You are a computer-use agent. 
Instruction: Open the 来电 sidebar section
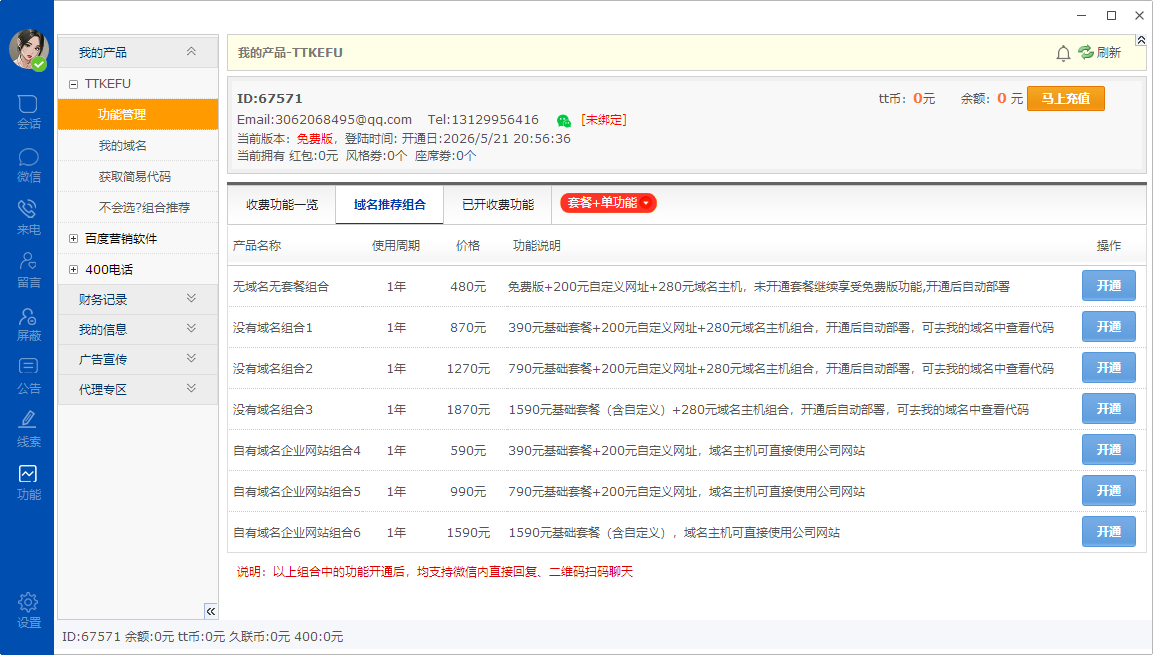tap(28, 218)
